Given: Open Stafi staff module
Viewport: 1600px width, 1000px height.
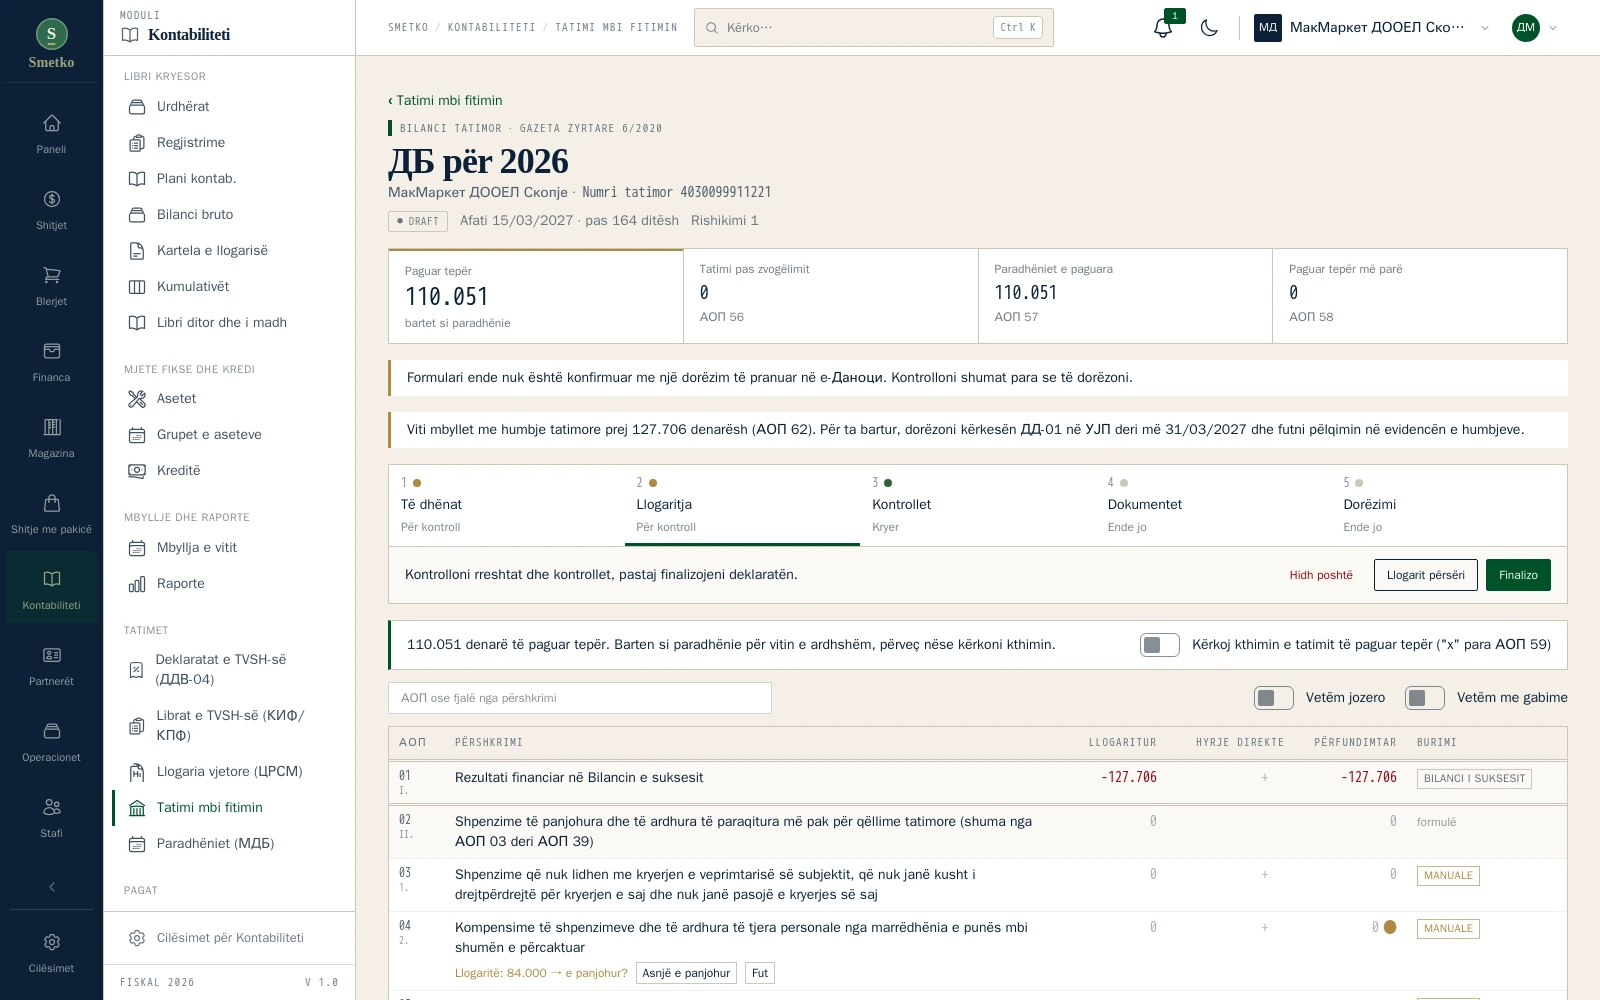Looking at the screenshot, I should [51, 818].
